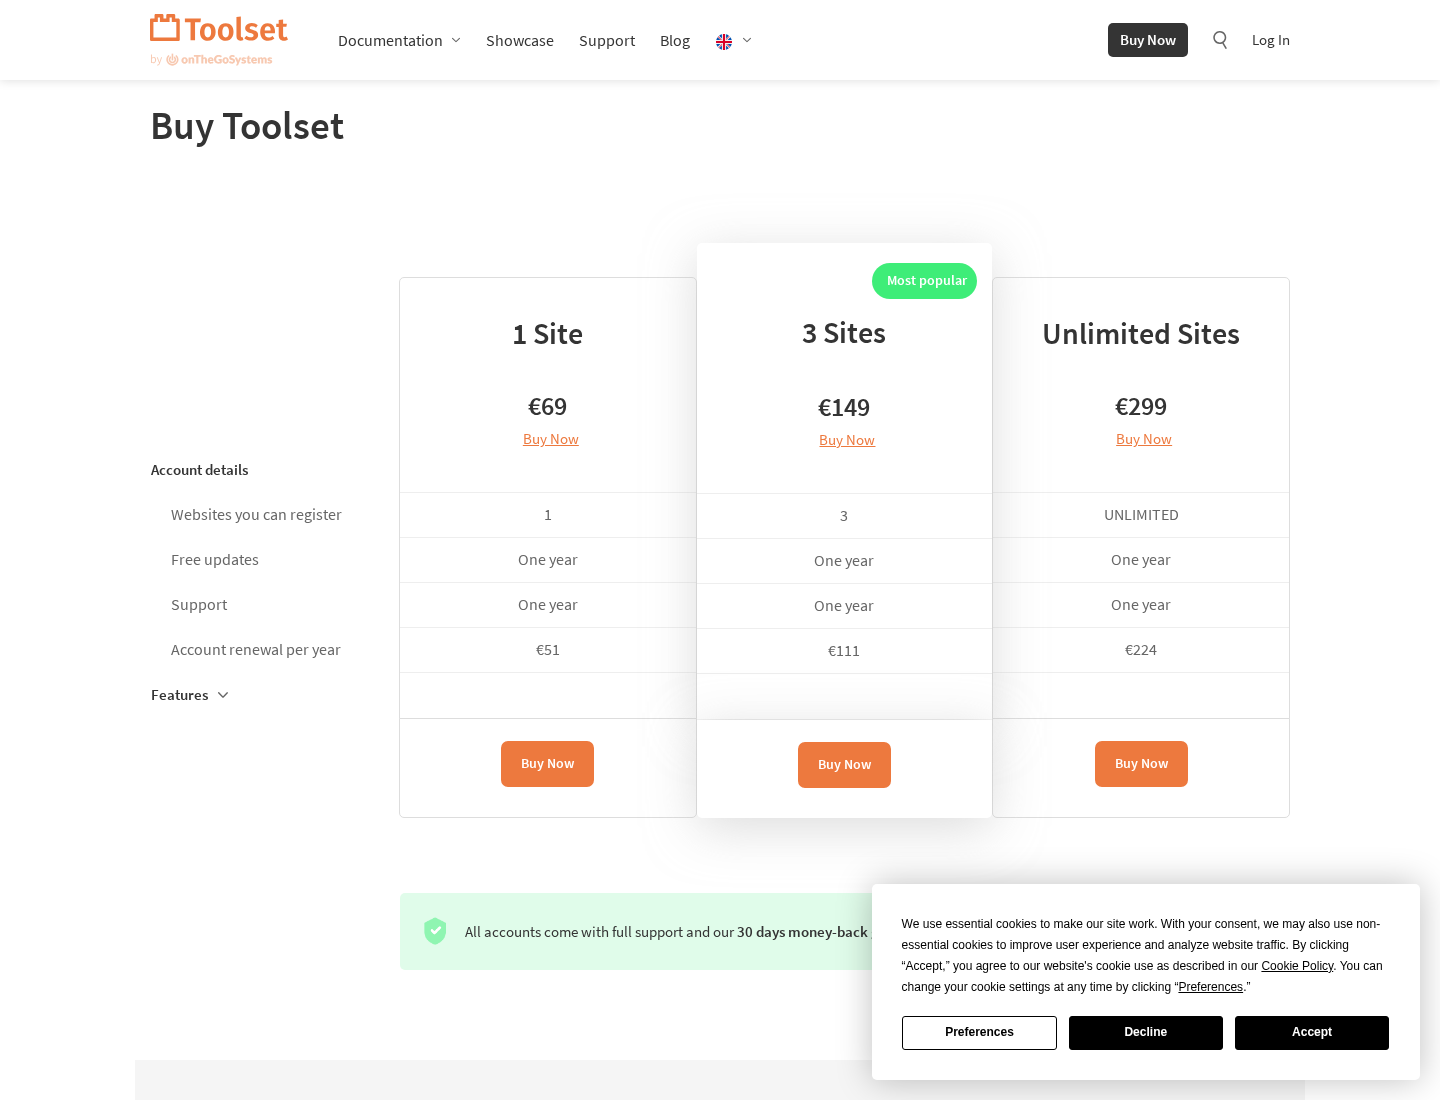Click the "Account details" label
This screenshot has width=1440, height=1100.
(x=200, y=470)
